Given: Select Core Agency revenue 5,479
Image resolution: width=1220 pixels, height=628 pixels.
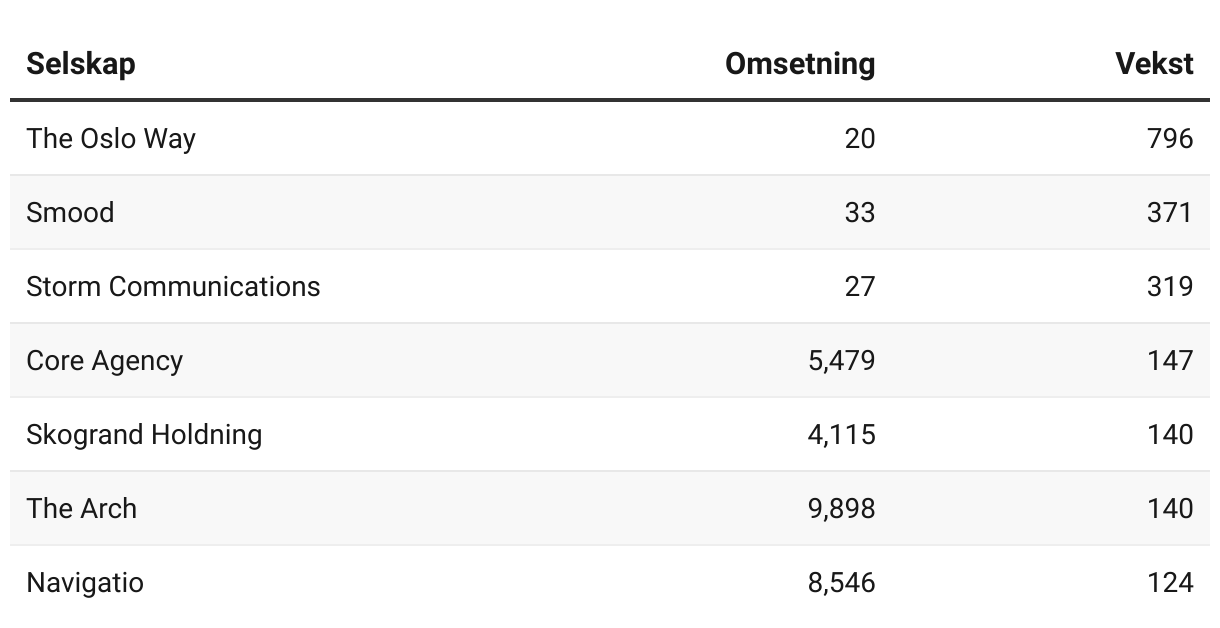Looking at the screenshot, I should coord(841,360).
